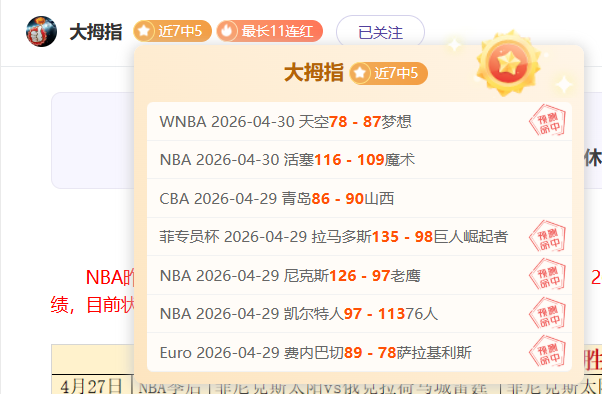
Task: Select the 大拇指 title in popup
Action: pos(314,73)
